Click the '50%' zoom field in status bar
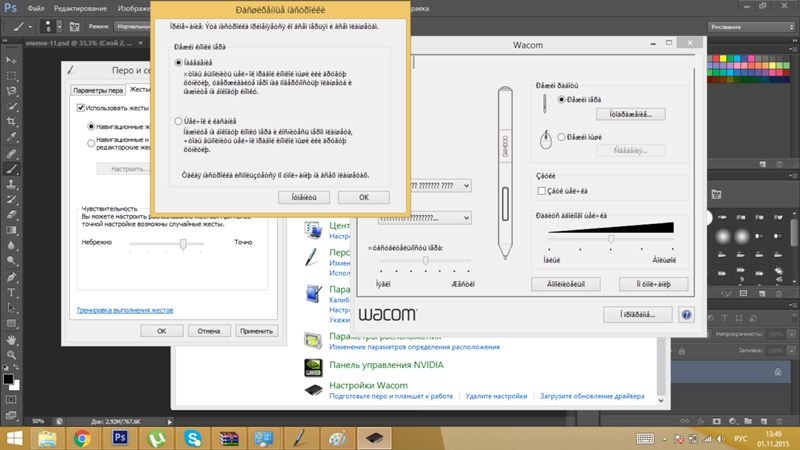 point(38,421)
